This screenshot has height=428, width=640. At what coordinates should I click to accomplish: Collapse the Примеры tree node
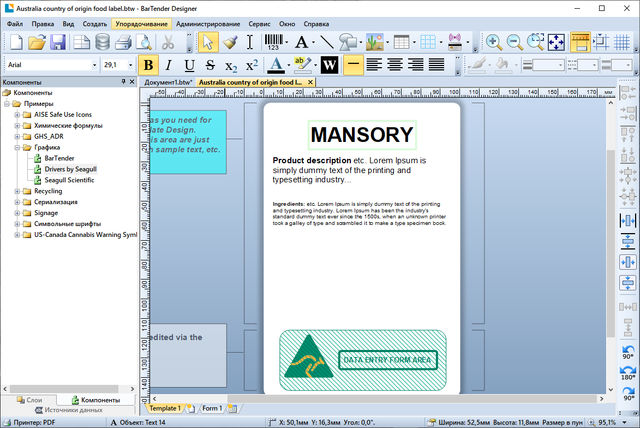click(x=7, y=104)
